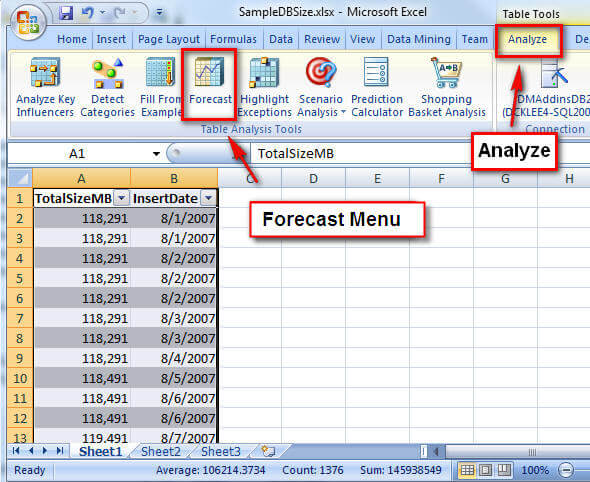
Task: Customize the Quick Access Toolbar
Action: [160, 13]
